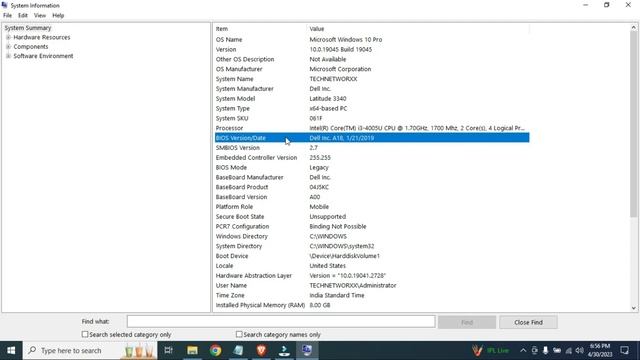
Task: Expand the Software Environment node
Action: point(8,56)
